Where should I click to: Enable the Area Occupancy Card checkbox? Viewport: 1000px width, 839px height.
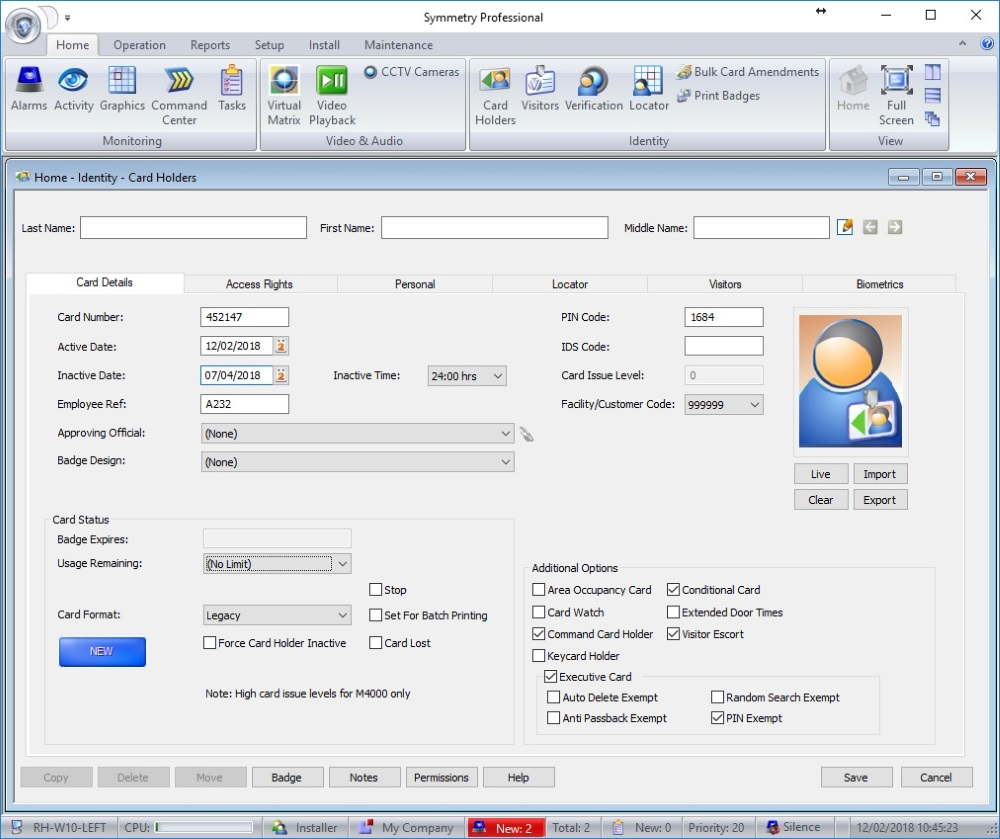(x=540, y=590)
